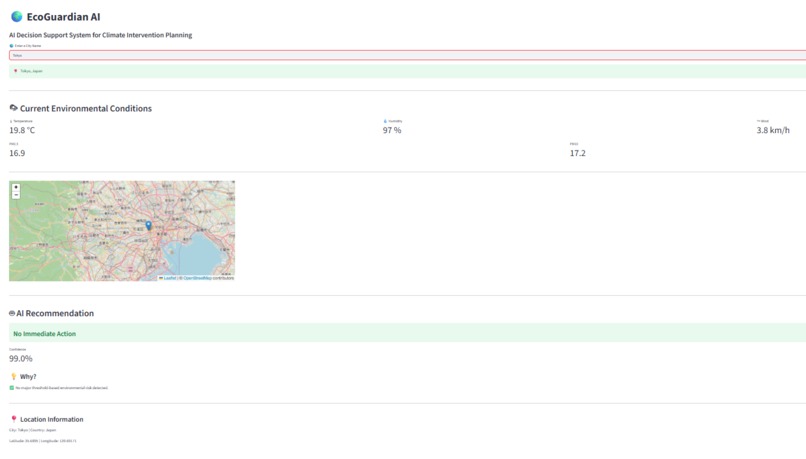Zoom in on the map
The height and width of the screenshot is (459, 806).
16,188
